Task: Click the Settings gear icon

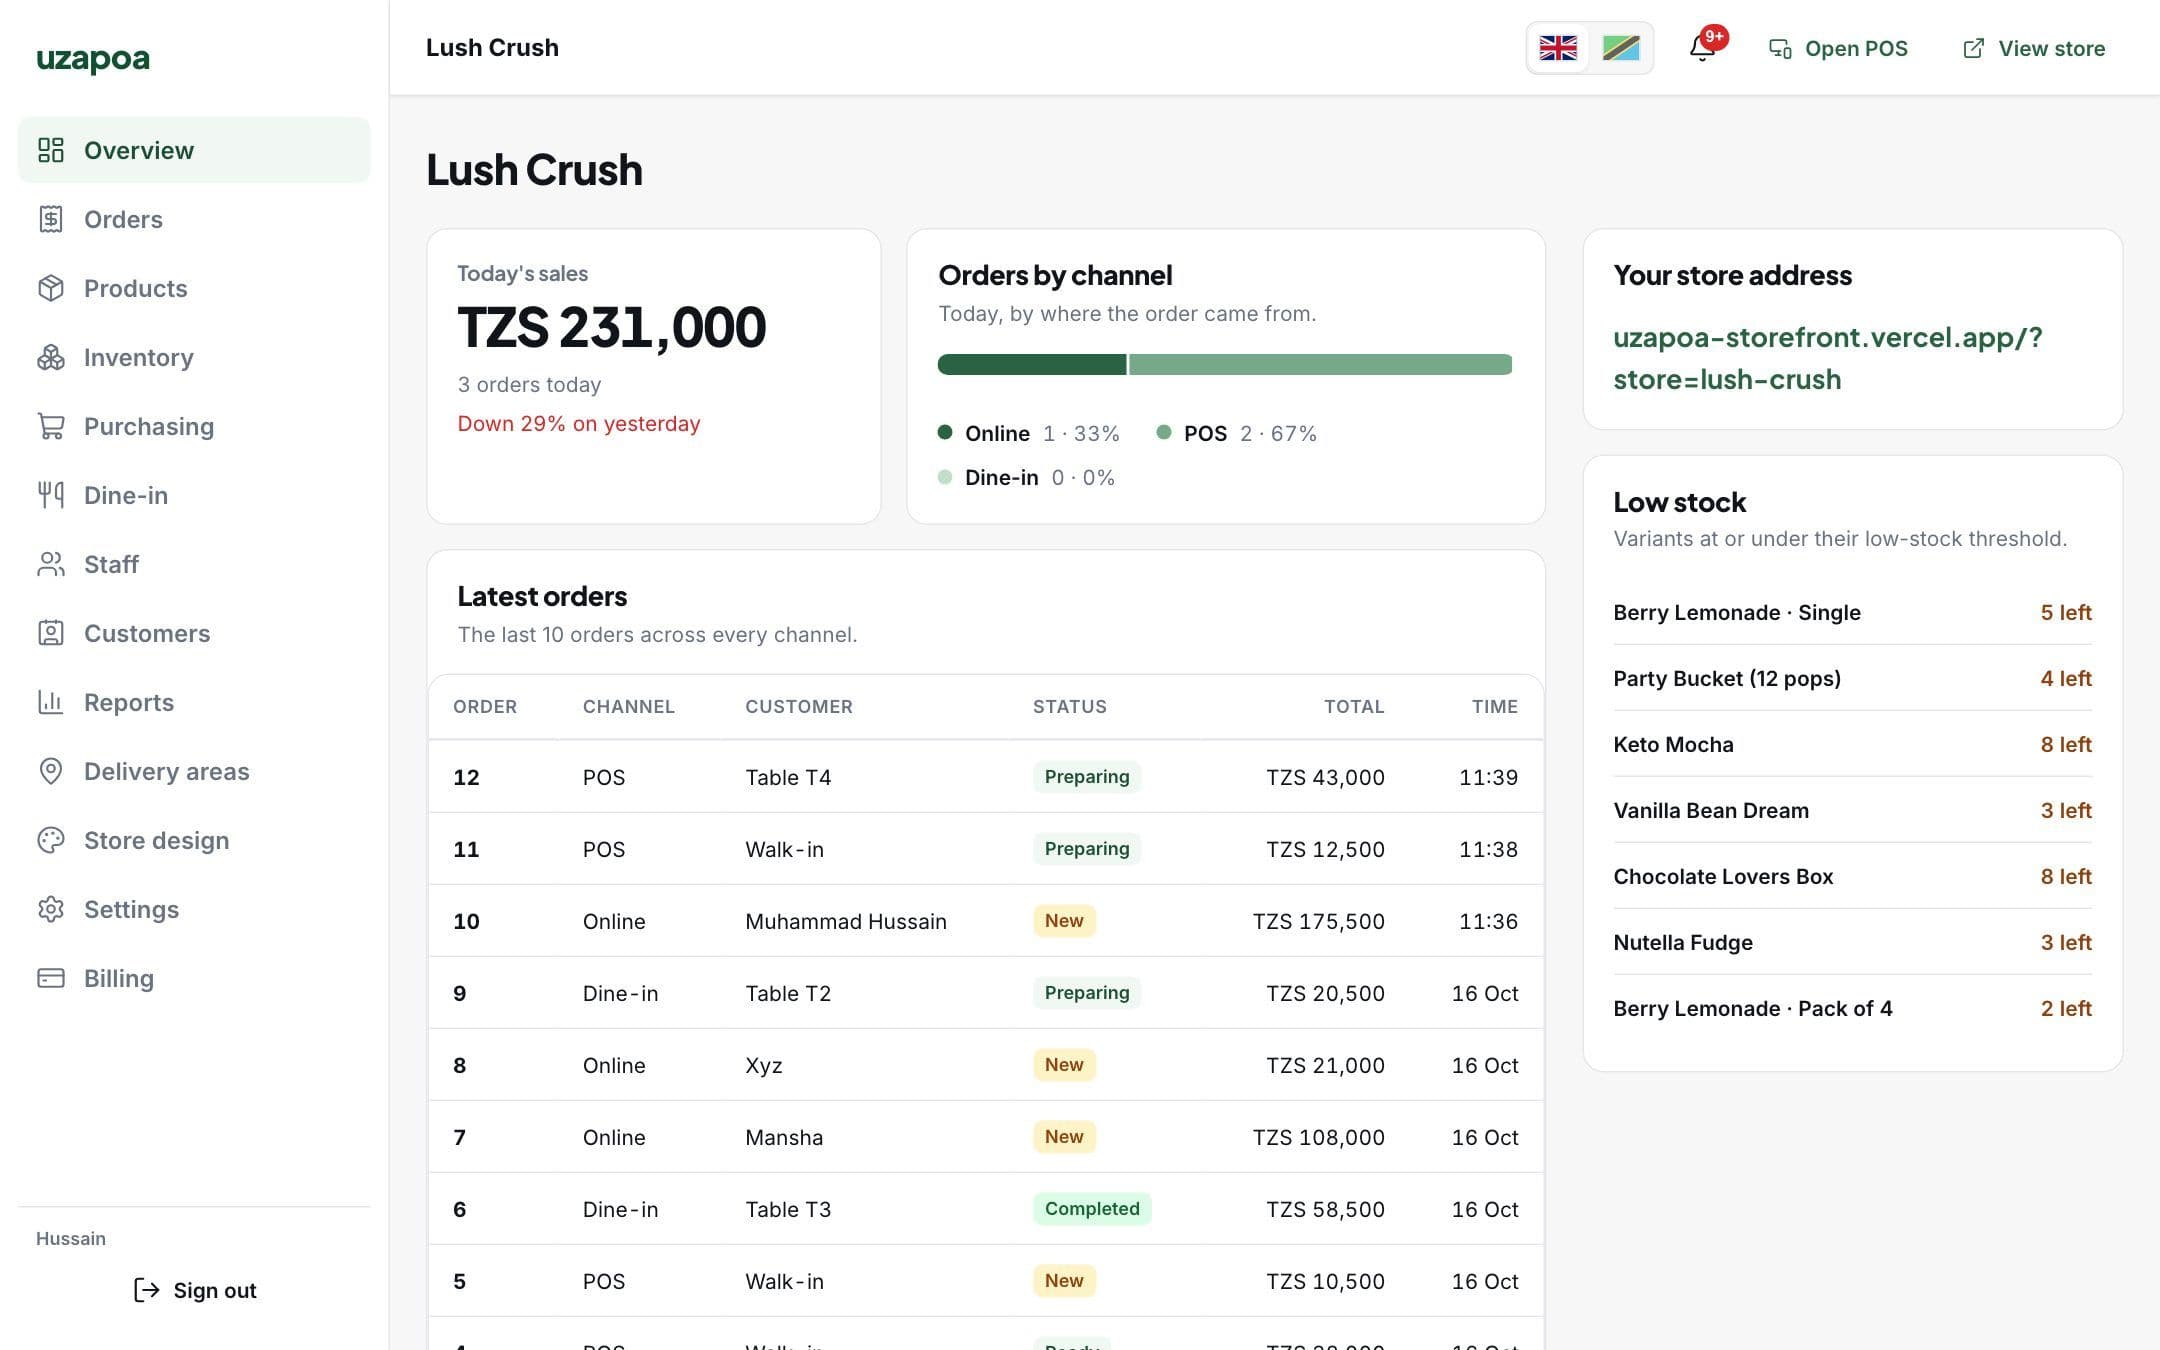Action: coord(51,909)
